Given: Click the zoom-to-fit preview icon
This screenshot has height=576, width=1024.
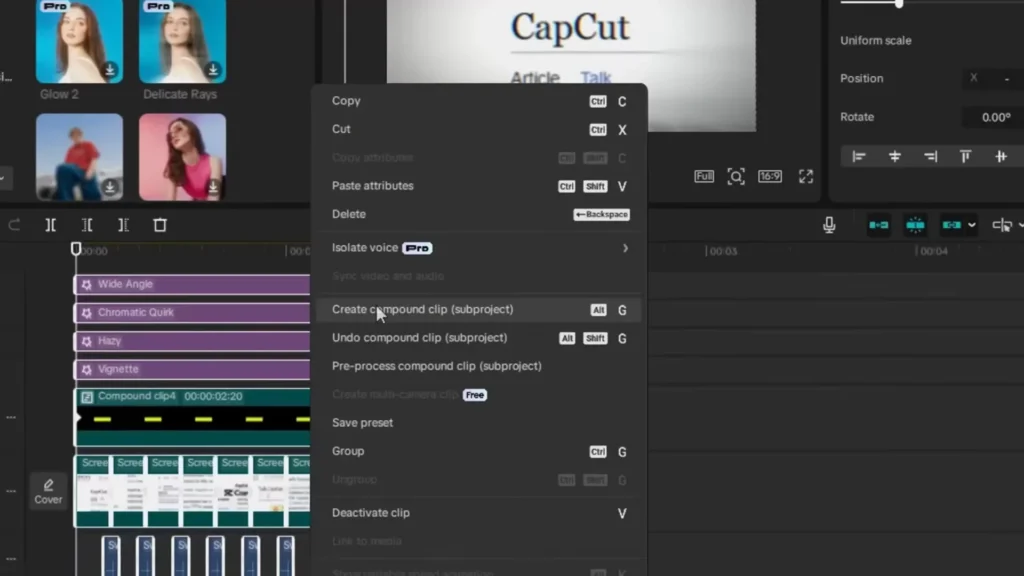Looking at the screenshot, I should pyautogui.click(x=736, y=176).
